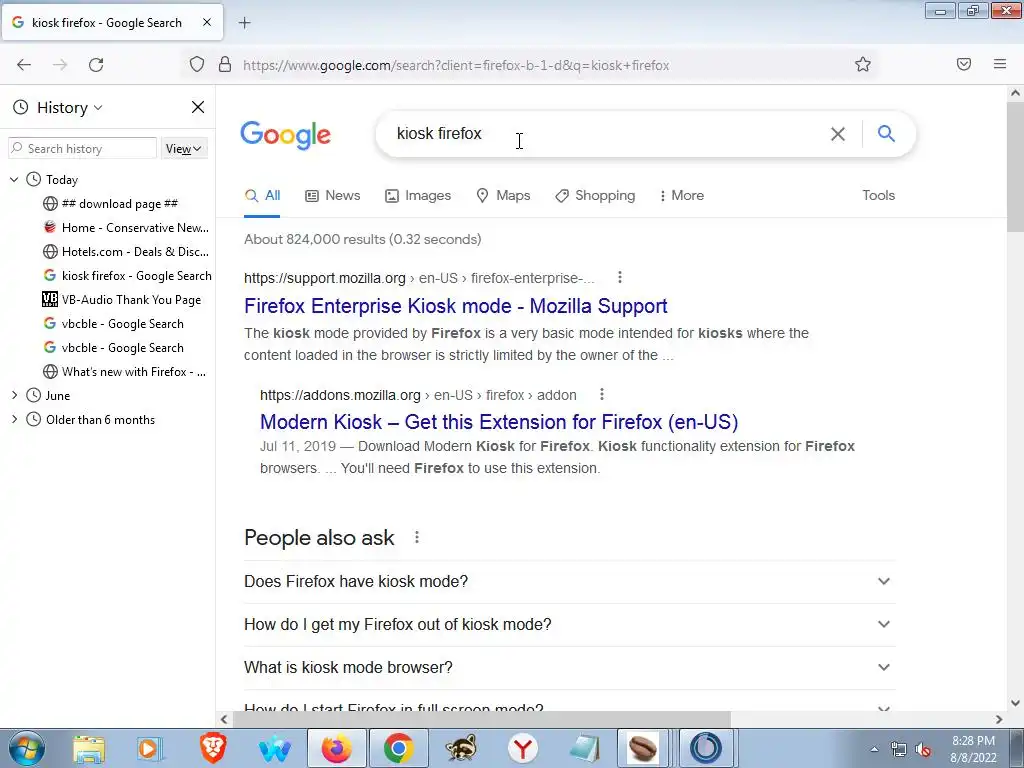Reload the current page
Screen dimensions: 1024x768
pos(96,65)
